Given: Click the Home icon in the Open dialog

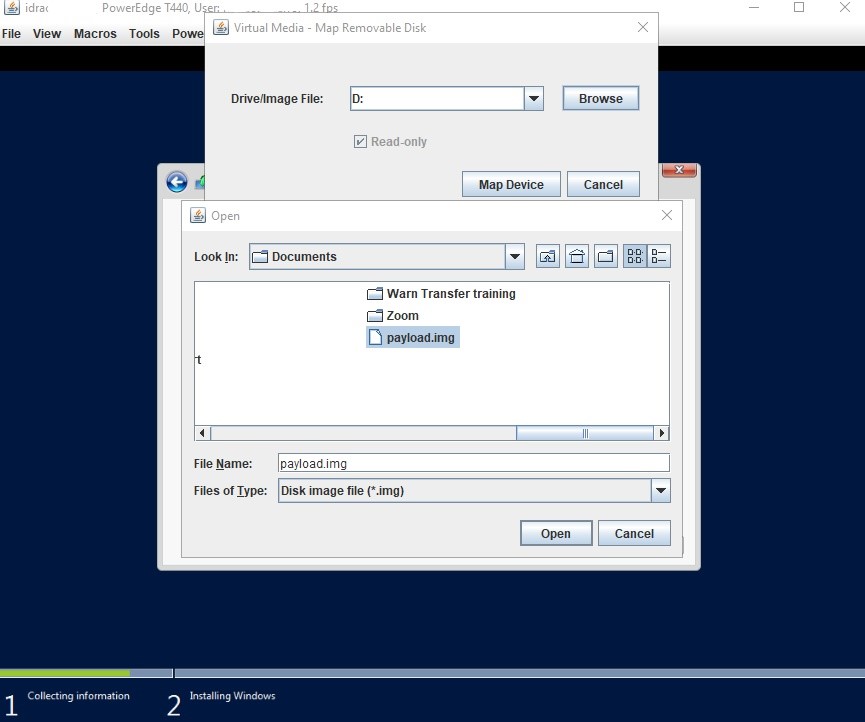Looking at the screenshot, I should pyautogui.click(x=576, y=256).
